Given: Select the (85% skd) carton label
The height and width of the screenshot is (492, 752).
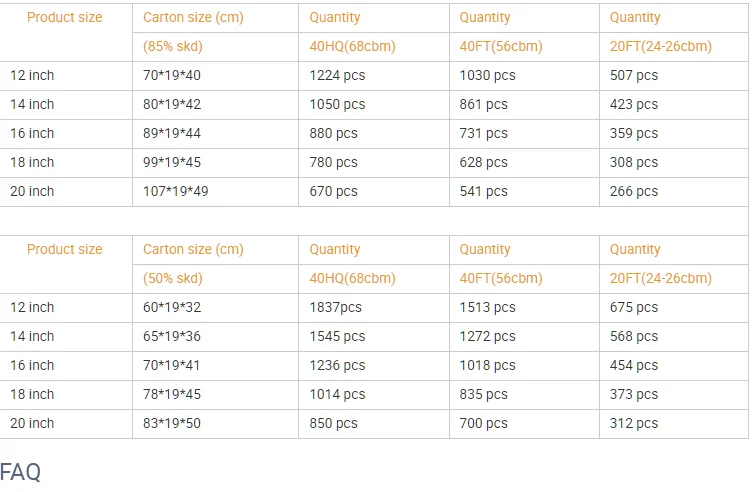Looking at the screenshot, I should (x=172, y=46).
